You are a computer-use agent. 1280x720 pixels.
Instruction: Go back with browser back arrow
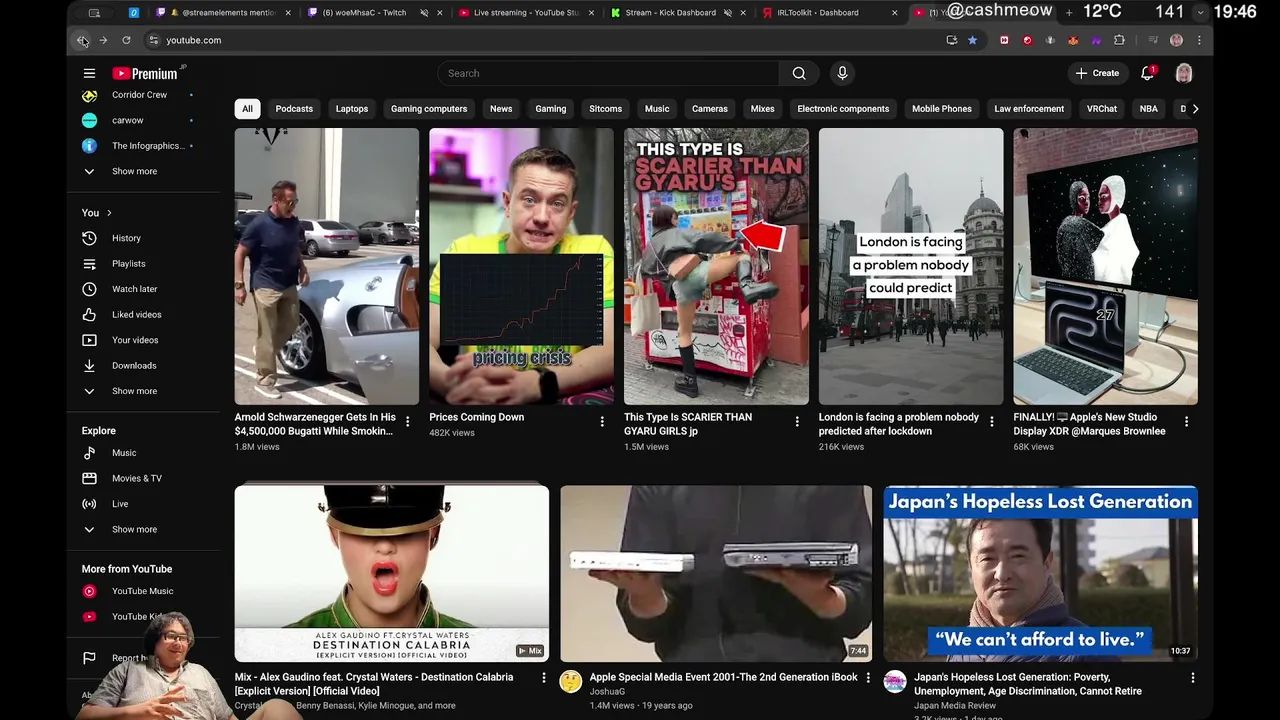[x=82, y=40]
